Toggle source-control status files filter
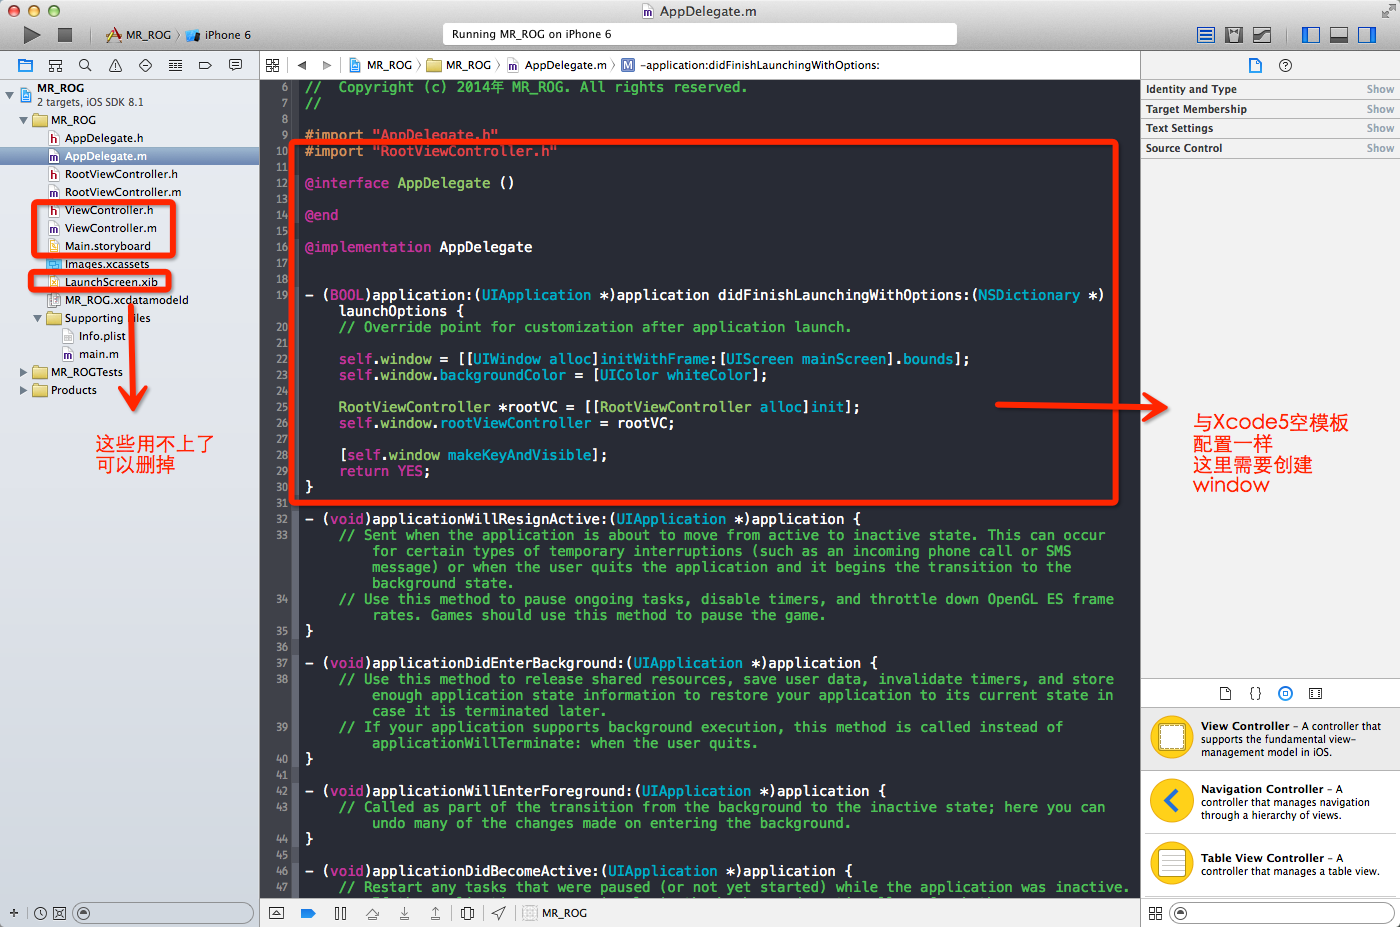The image size is (1400, 927). [59, 913]
